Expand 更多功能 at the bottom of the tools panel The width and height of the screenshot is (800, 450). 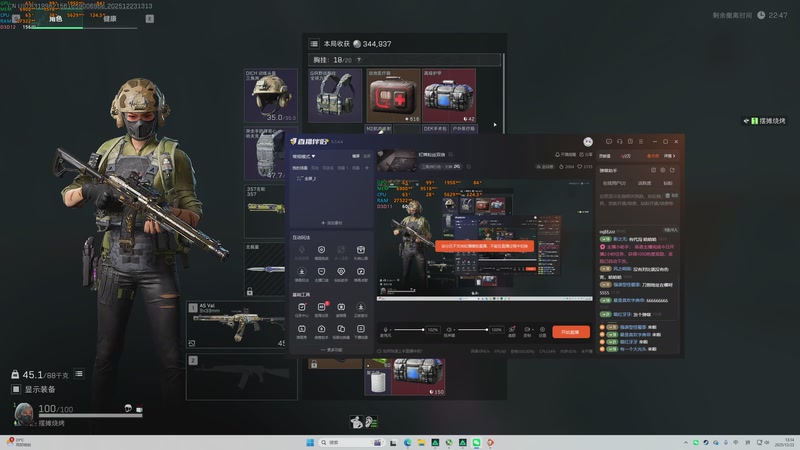point(332,350)
